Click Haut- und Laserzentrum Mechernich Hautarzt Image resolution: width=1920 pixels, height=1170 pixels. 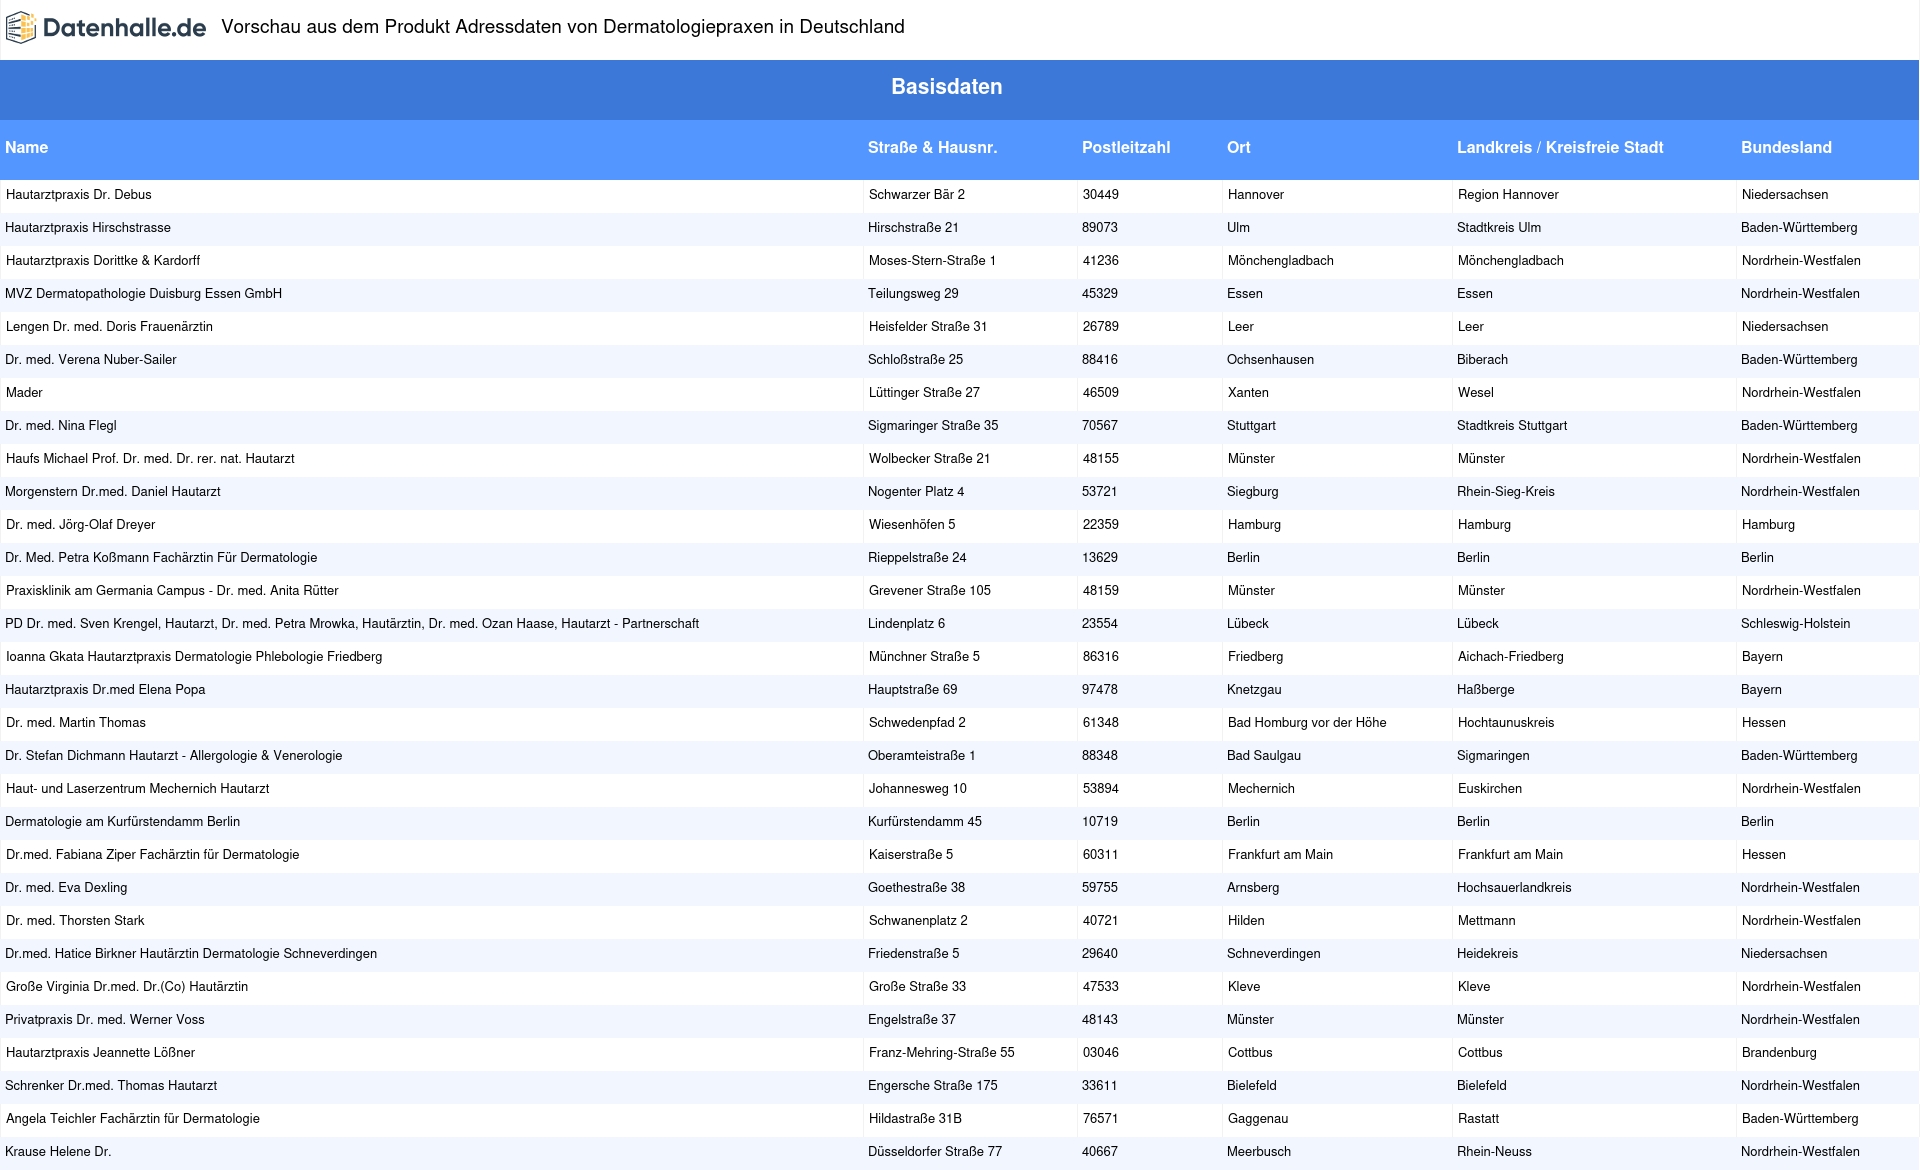click(138, 789)
